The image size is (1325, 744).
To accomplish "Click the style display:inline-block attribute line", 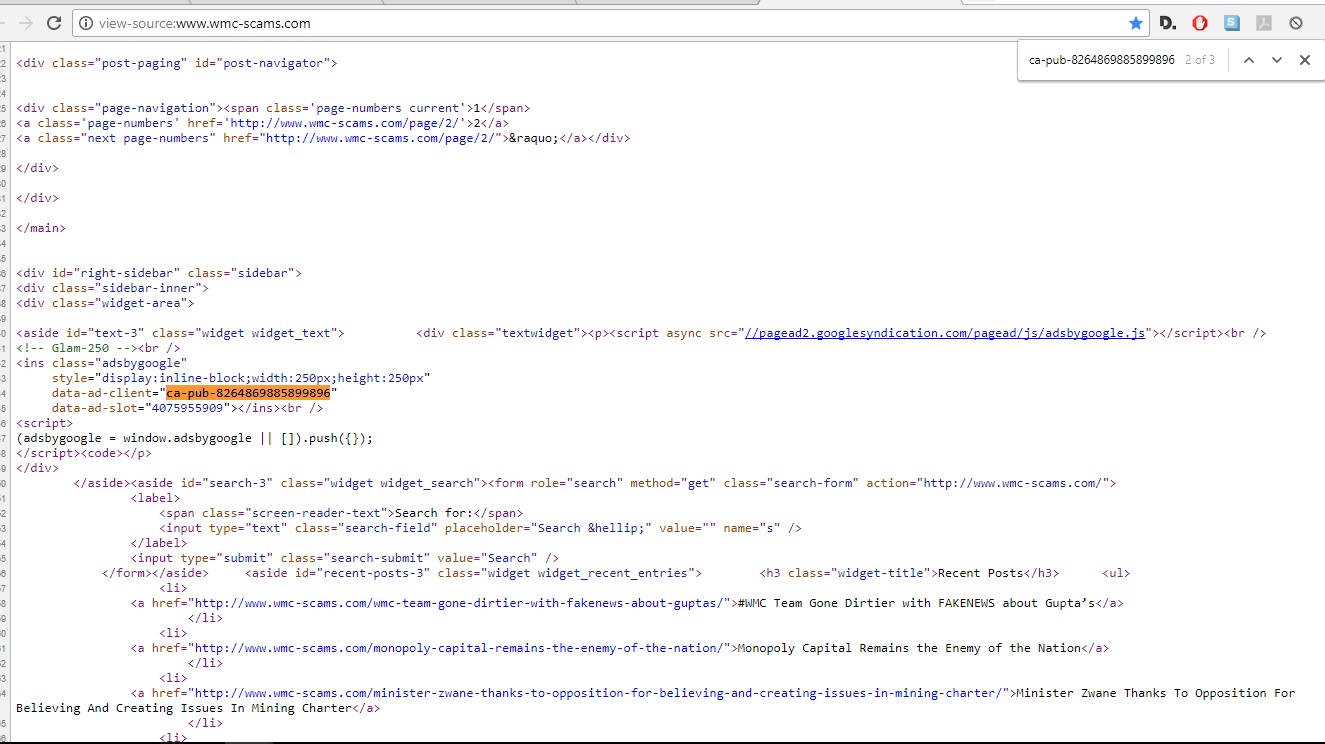I will [x=241, y=378].
